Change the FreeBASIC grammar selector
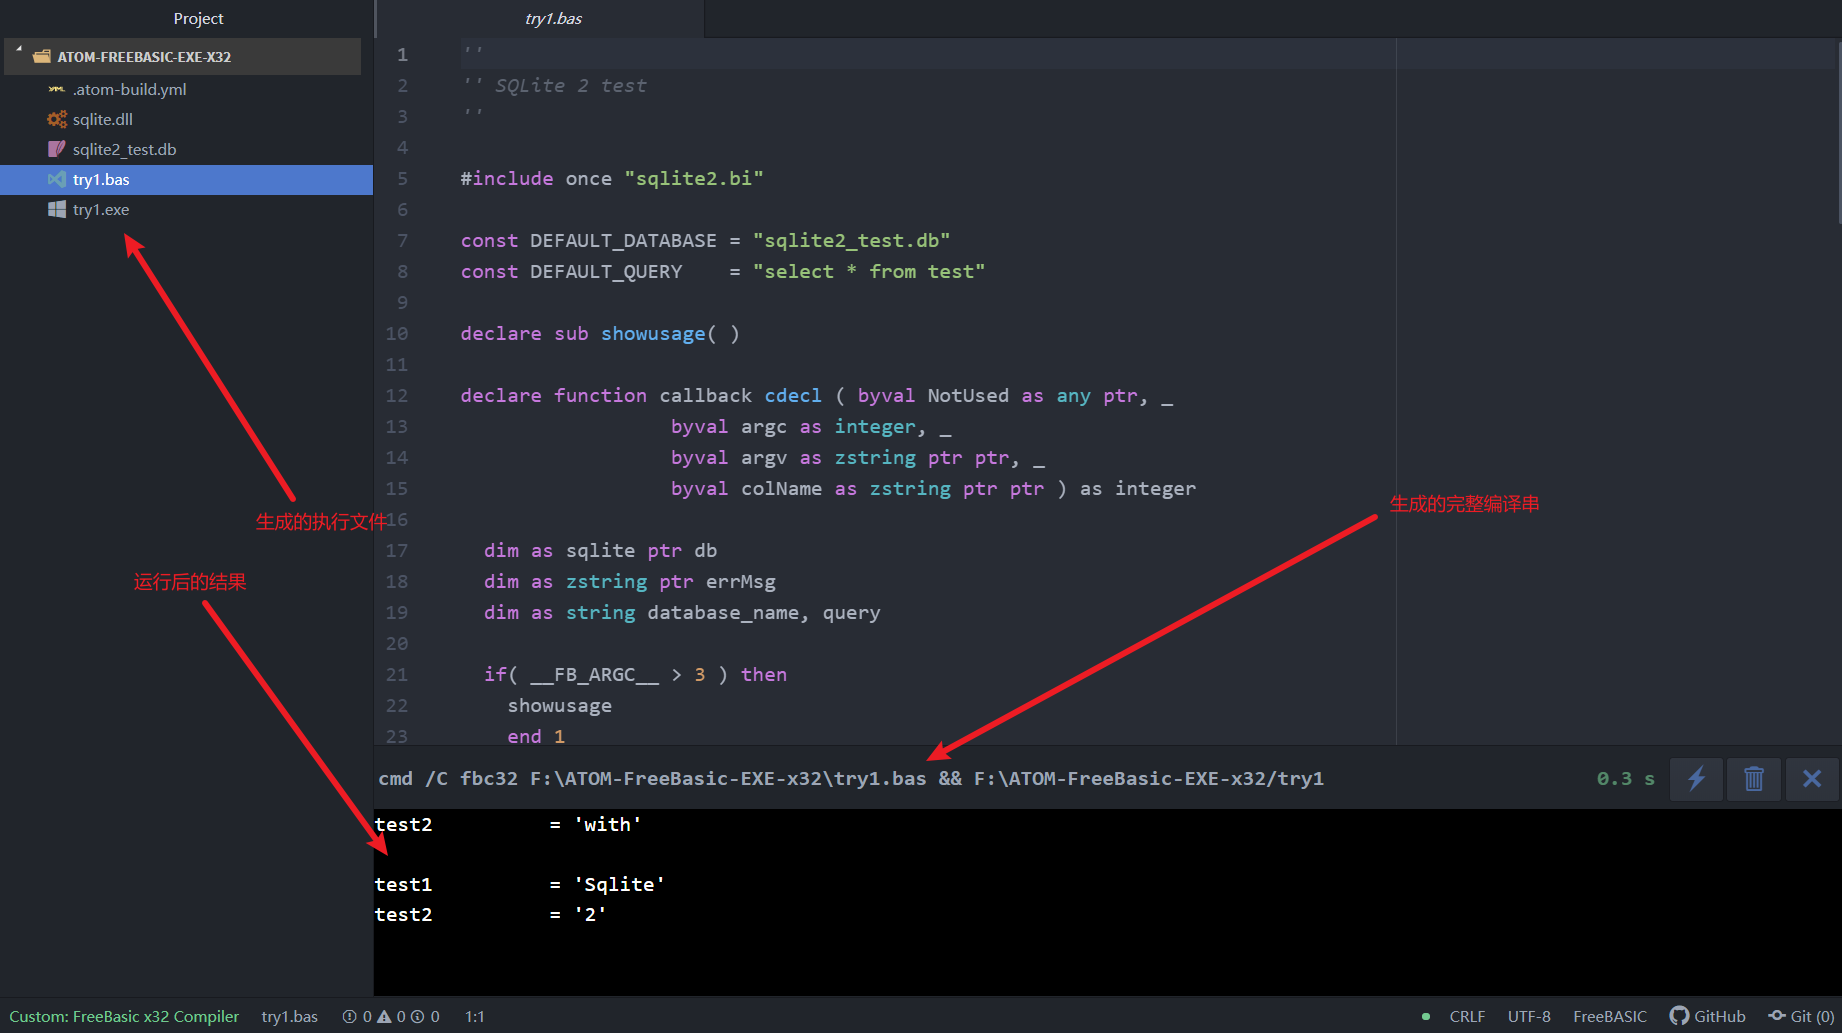Viewport: 1842px width, 1033px height. pos(1610,1016)
